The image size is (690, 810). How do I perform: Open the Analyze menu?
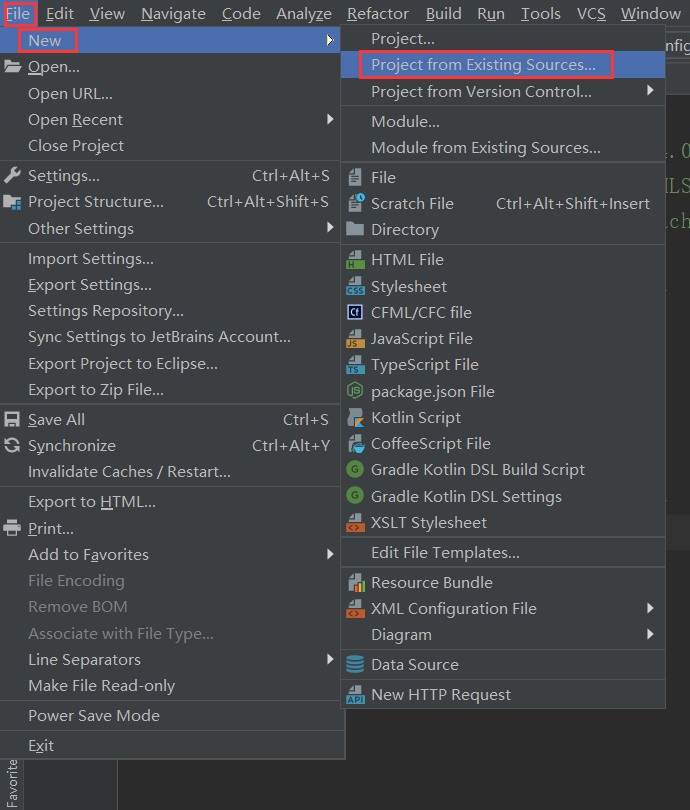coord(304,13)
